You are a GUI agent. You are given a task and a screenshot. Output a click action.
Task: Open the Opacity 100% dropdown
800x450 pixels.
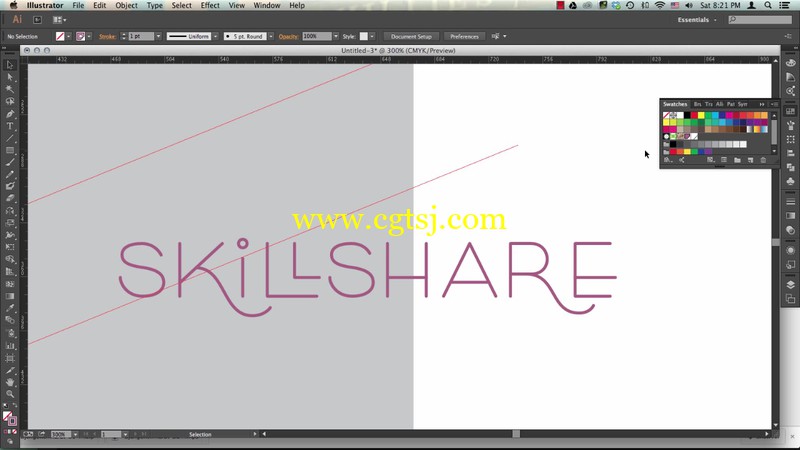(336, 37)
